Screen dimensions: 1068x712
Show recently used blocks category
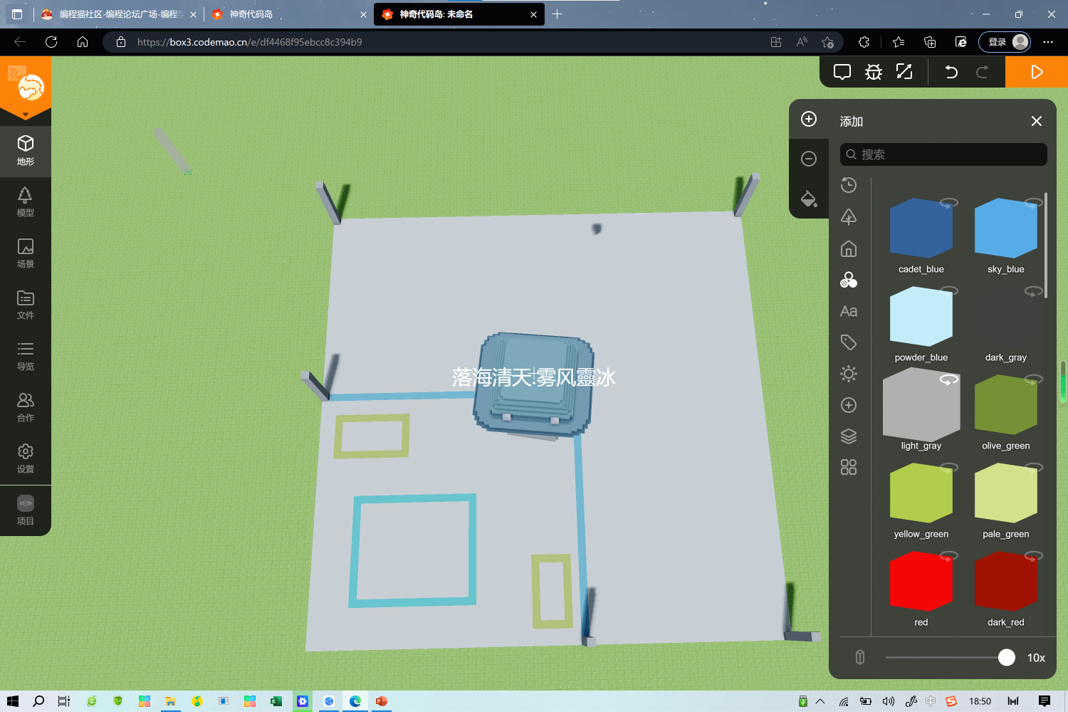tap(849, 185)
